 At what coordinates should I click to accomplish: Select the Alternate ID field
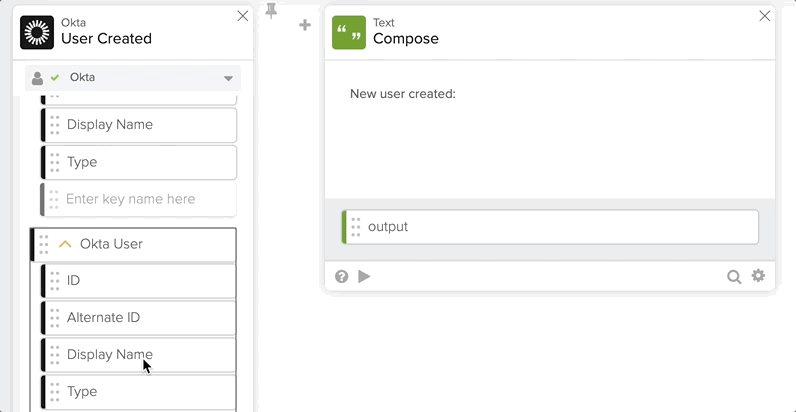point(140,318)
